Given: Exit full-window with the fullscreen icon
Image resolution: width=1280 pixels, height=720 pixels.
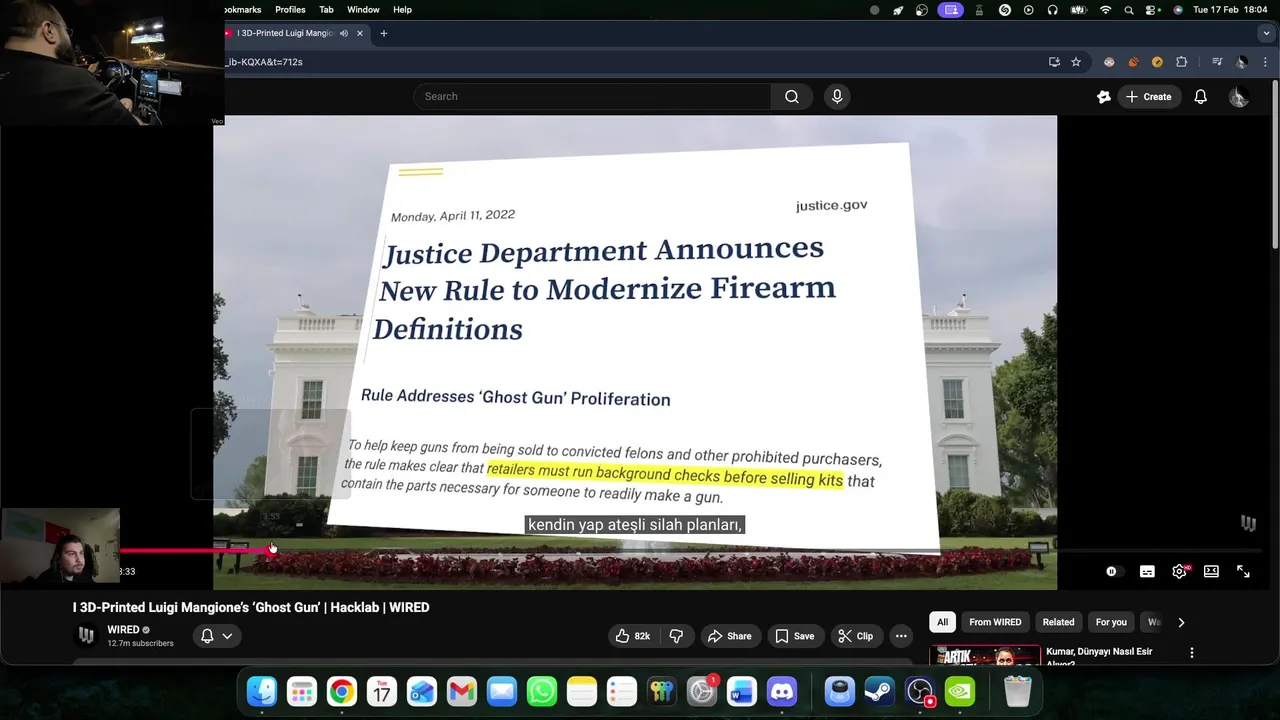Looking at the screenshot, I should pos(1243,571).
